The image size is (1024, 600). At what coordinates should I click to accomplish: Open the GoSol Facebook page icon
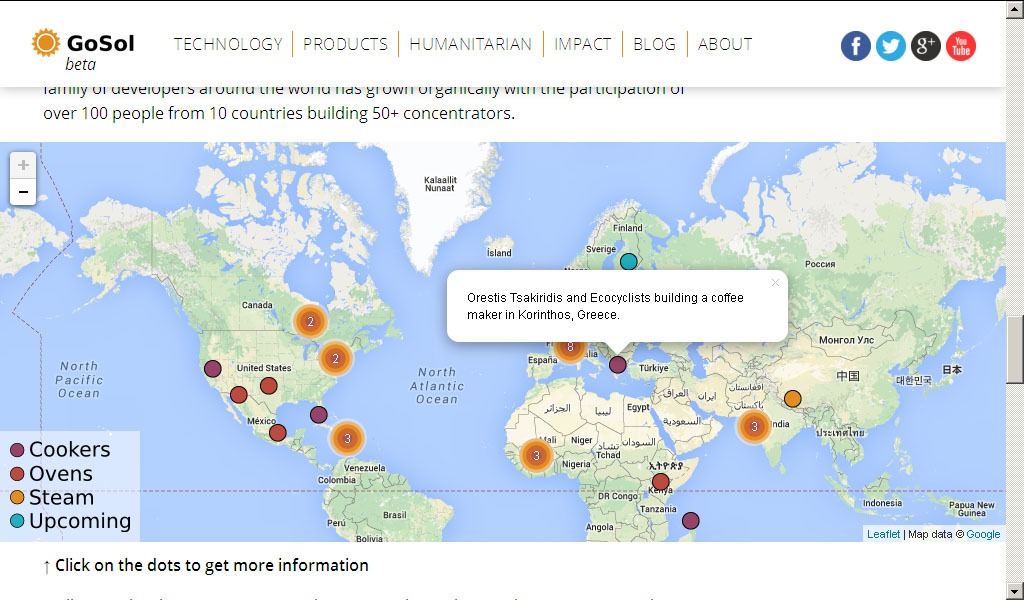point(855,46)
